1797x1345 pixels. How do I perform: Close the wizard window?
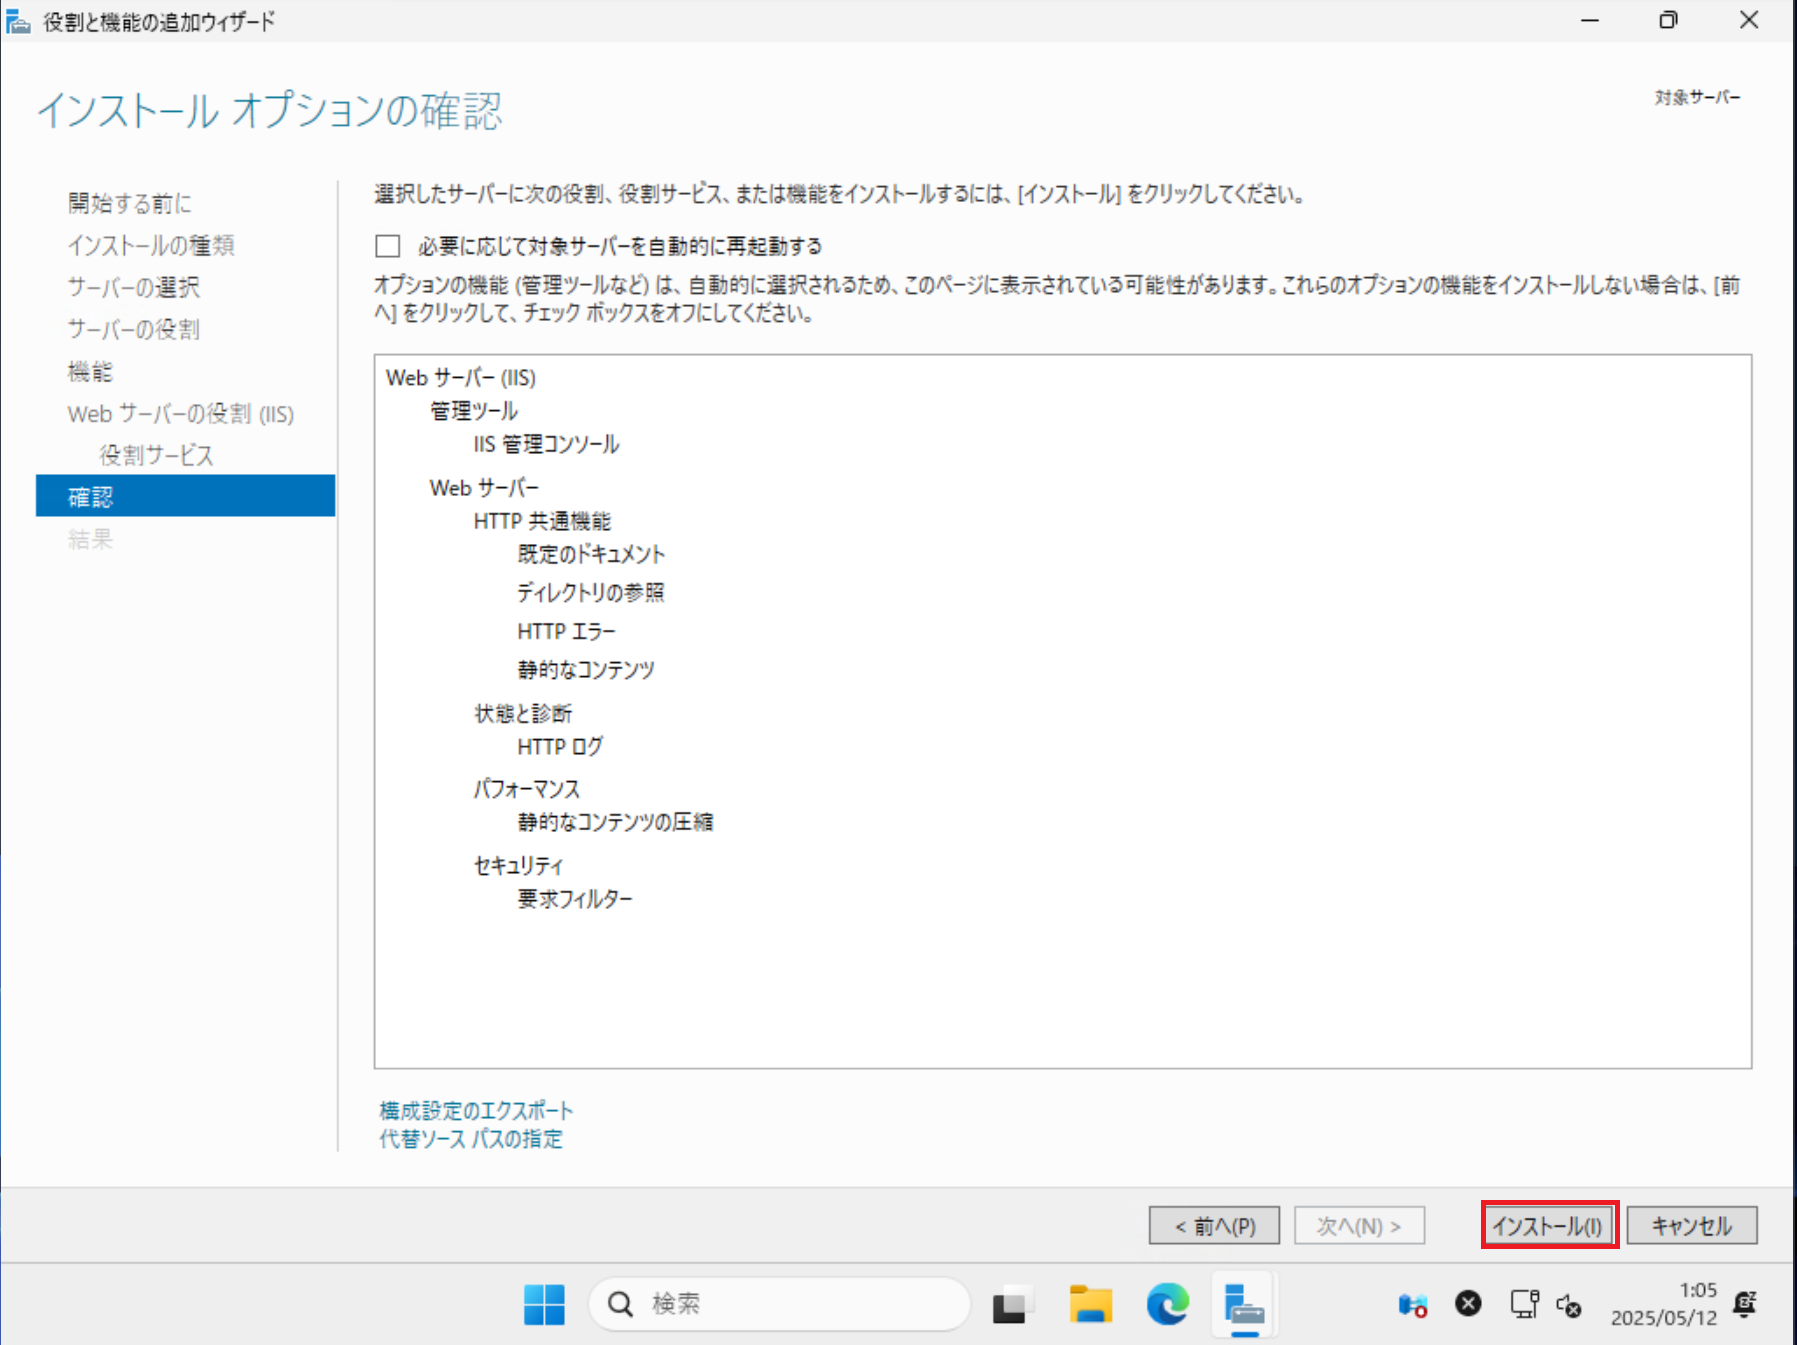click(x=1749, y=20)
